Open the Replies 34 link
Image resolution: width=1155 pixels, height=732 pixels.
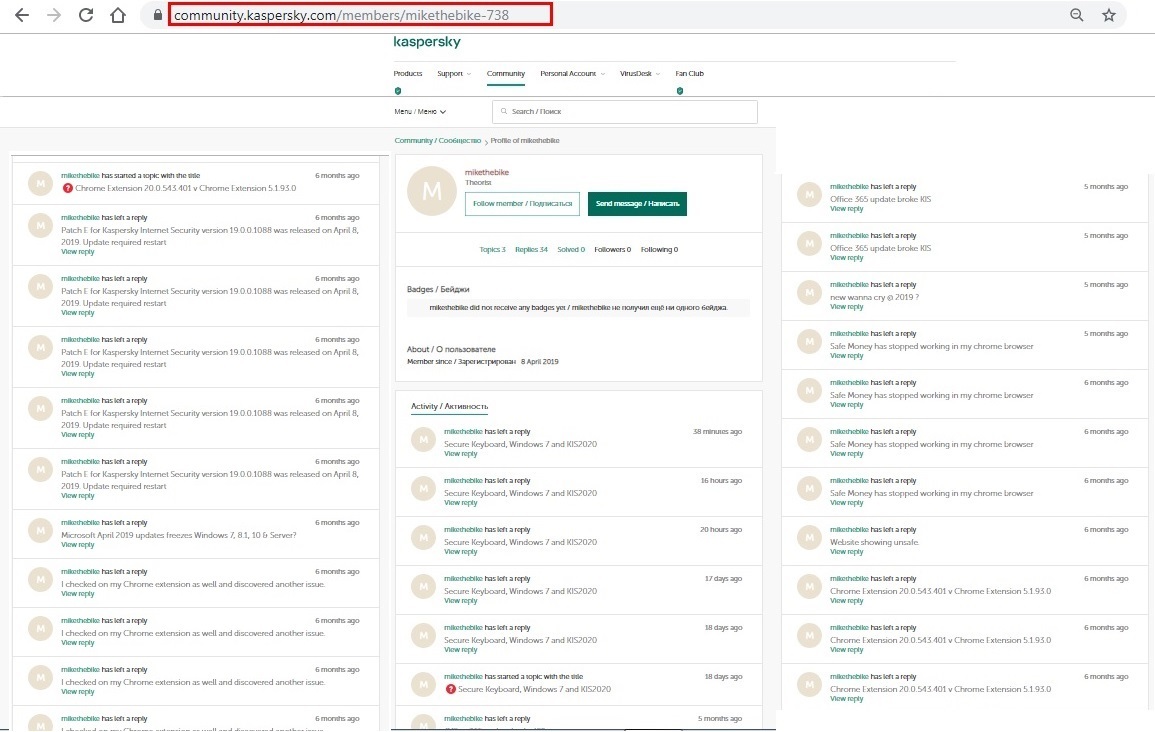(531, 250)
